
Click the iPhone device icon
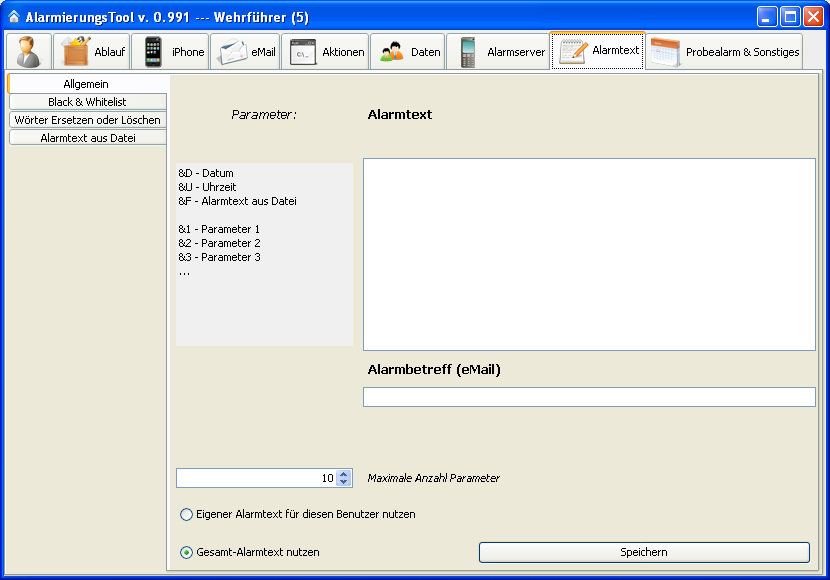(x=153, y=52)
